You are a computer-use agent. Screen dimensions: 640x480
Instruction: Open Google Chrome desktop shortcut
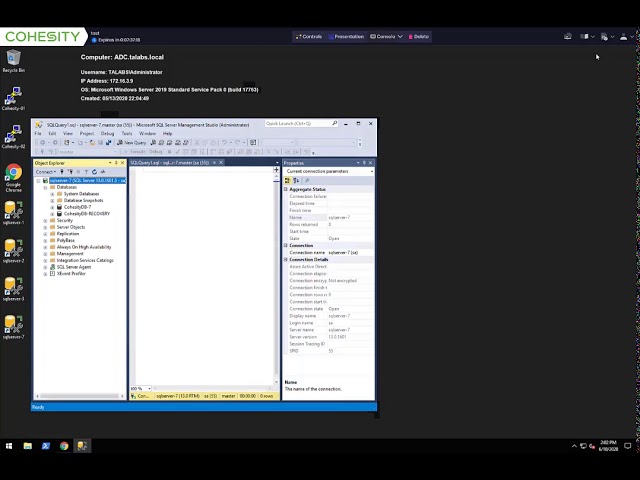[13, 178]
